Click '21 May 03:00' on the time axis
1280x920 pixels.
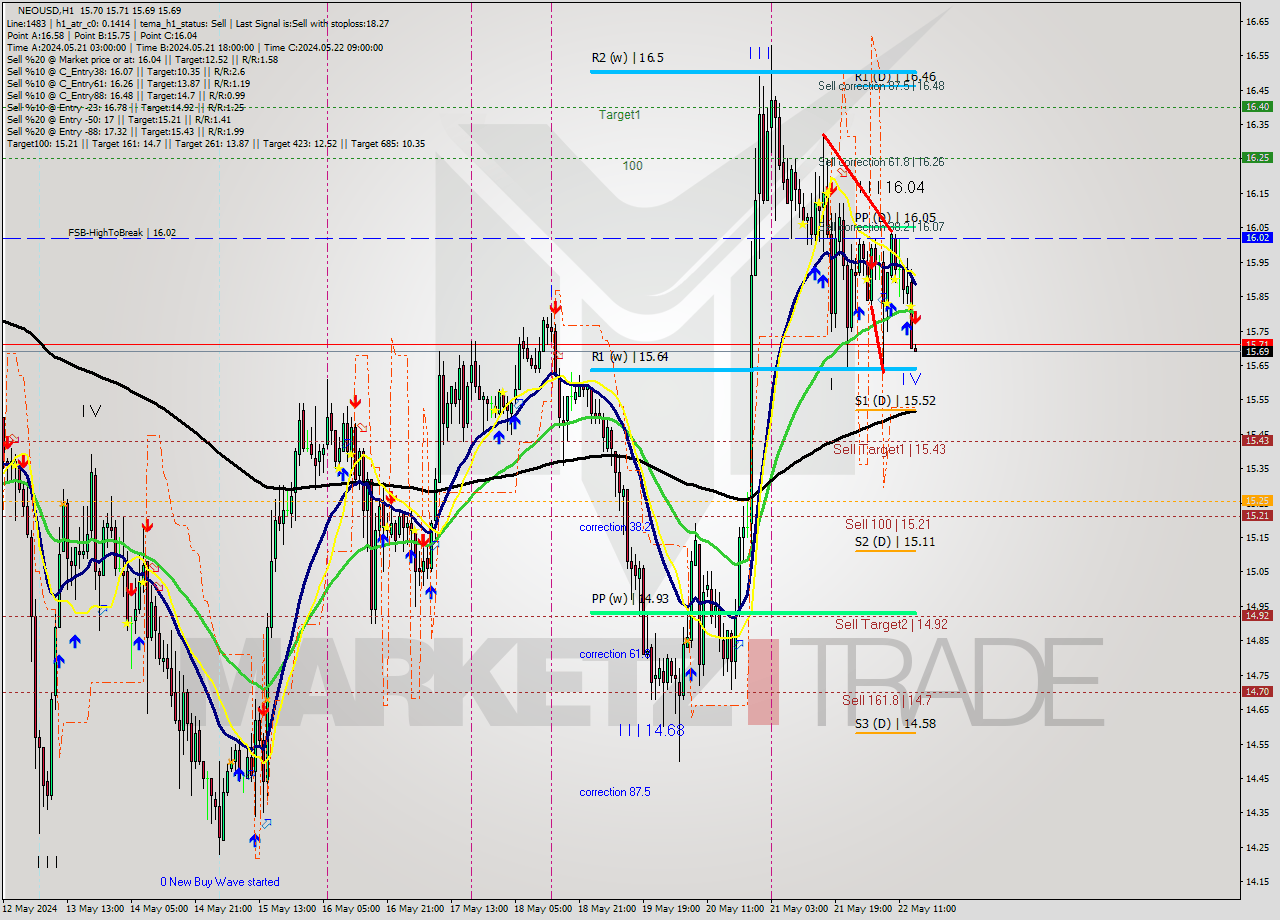coord(800,909)
